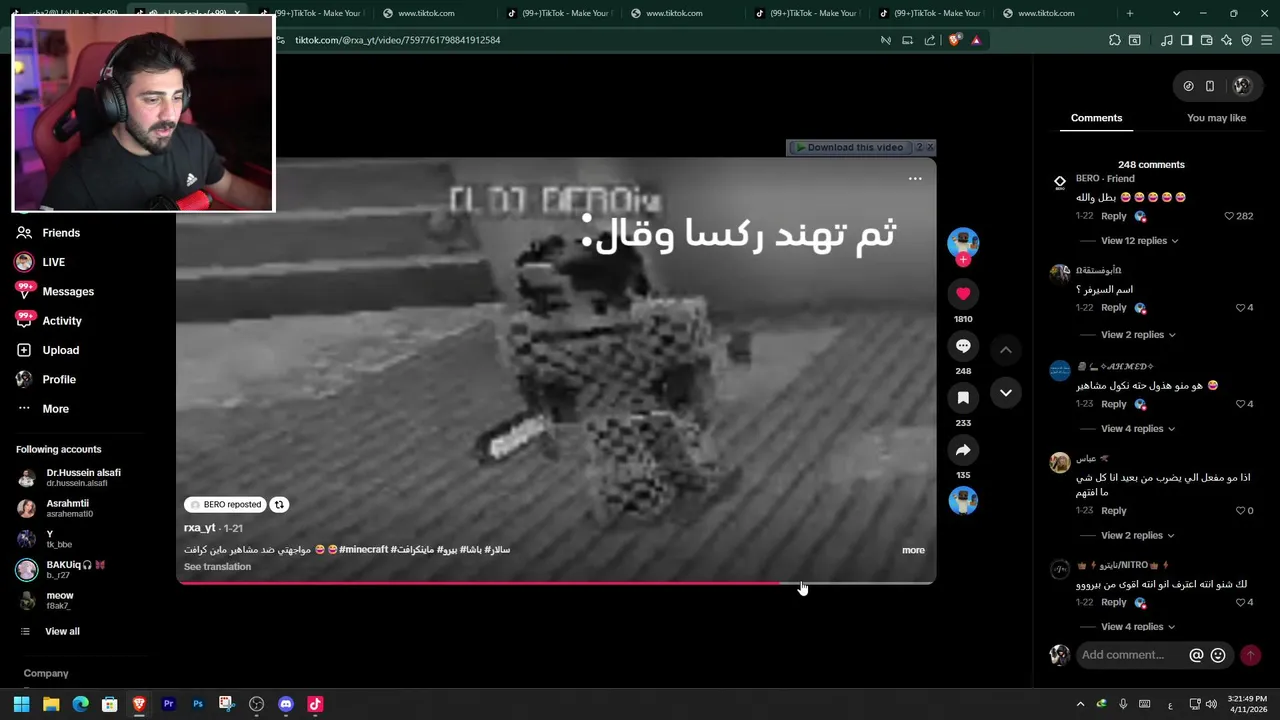Follow the creator via the red plus badge
The height and width of the screenshot is (720, 1280).
tap(963, 260)
